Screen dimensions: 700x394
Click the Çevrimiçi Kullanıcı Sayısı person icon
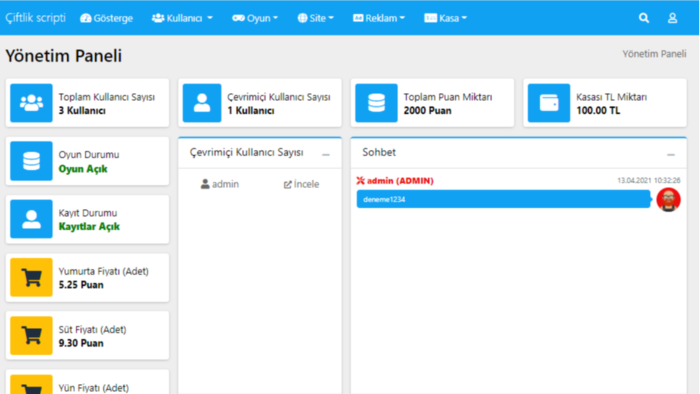(202, 103)
